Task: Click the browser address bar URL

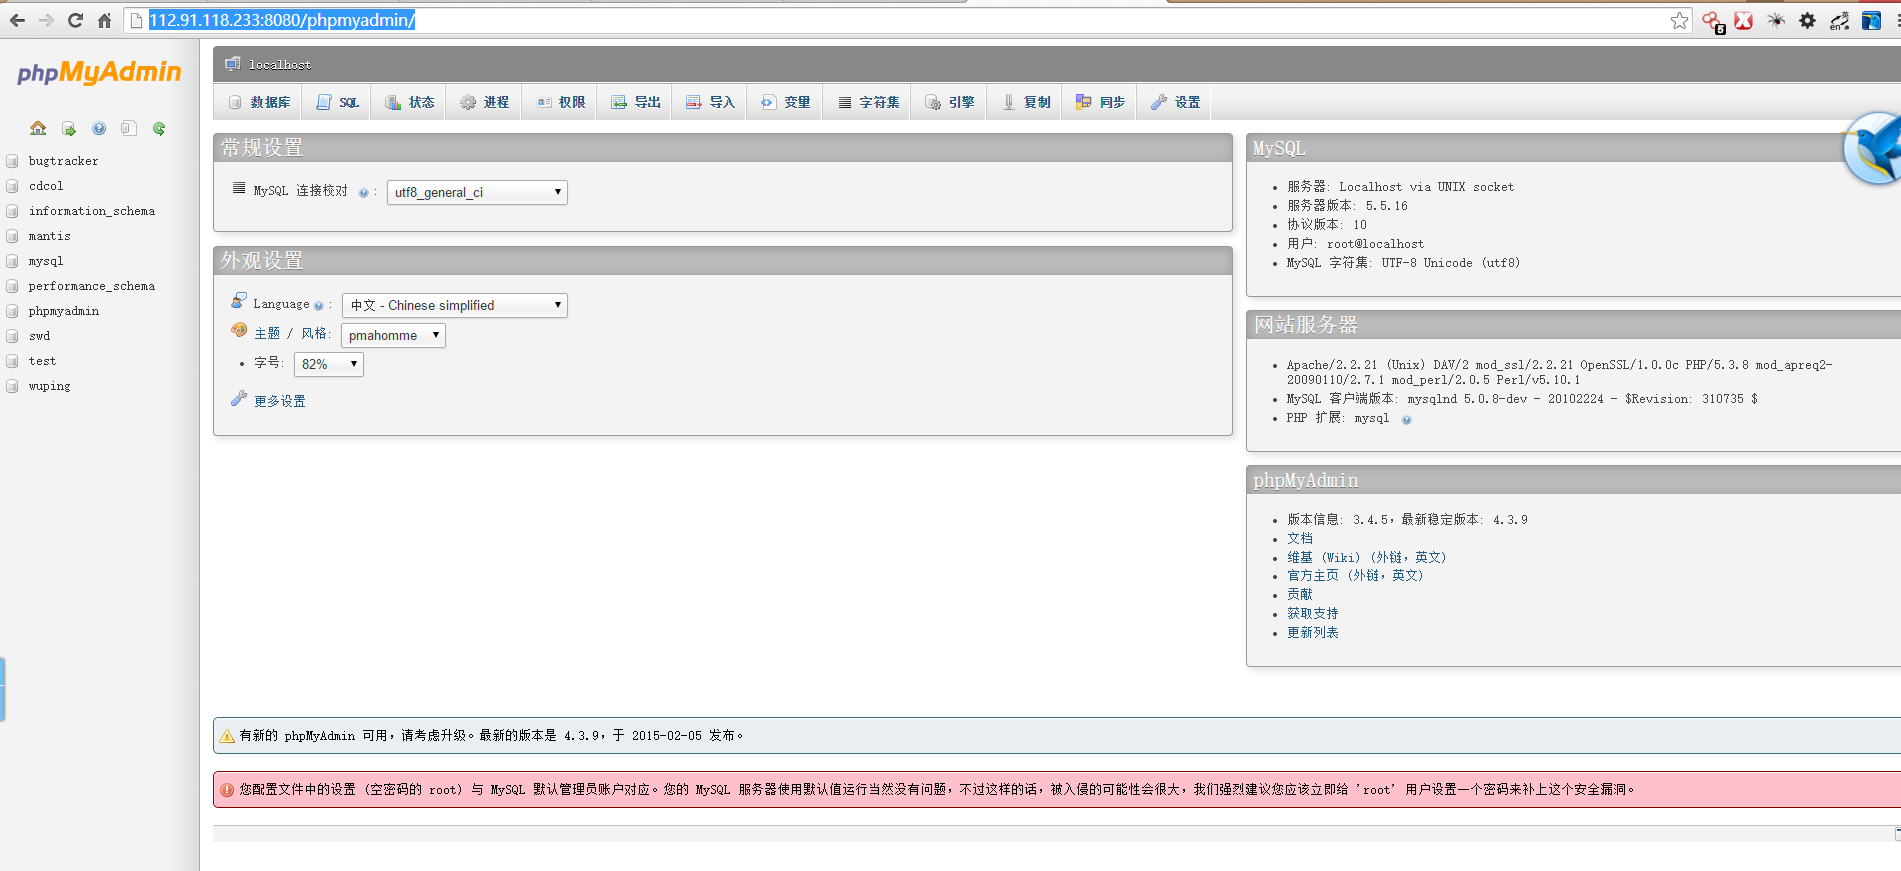Action: [x=282, y=20]
